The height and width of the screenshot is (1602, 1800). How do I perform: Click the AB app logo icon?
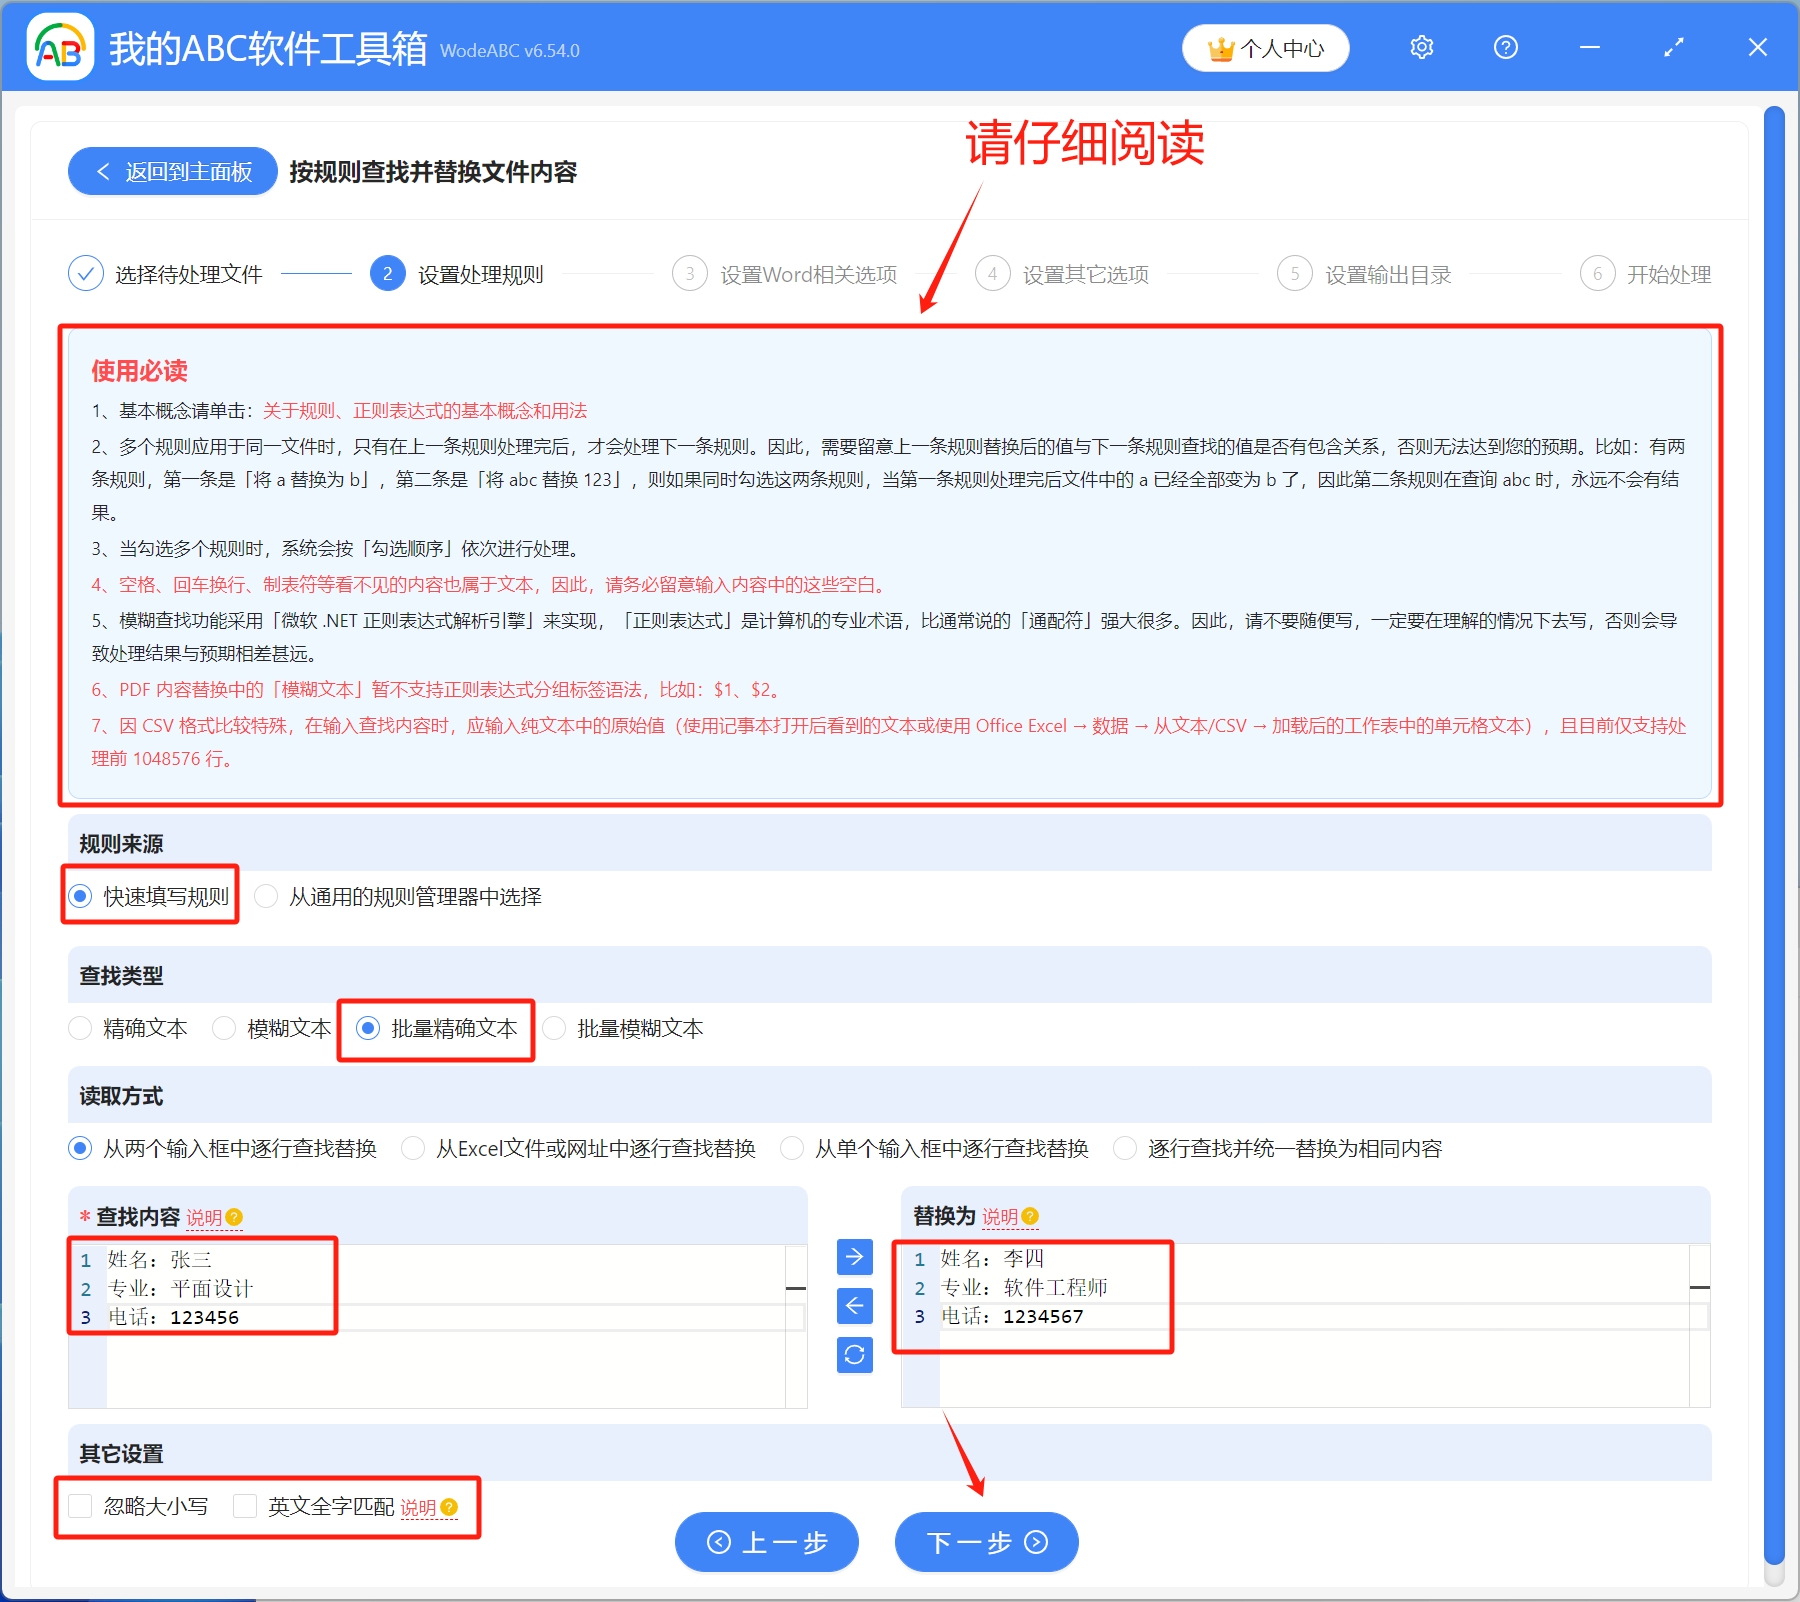60,47
